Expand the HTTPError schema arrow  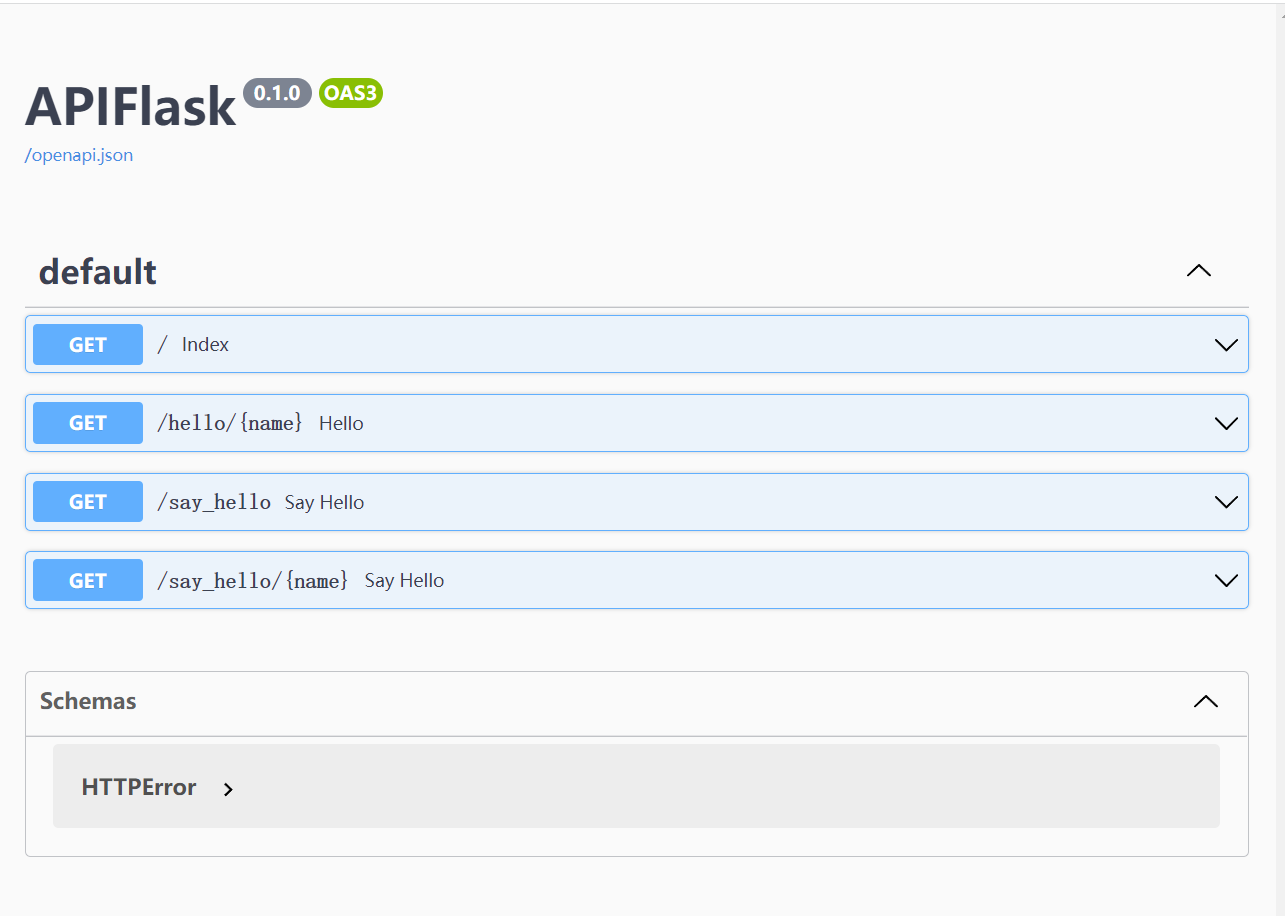228,789
